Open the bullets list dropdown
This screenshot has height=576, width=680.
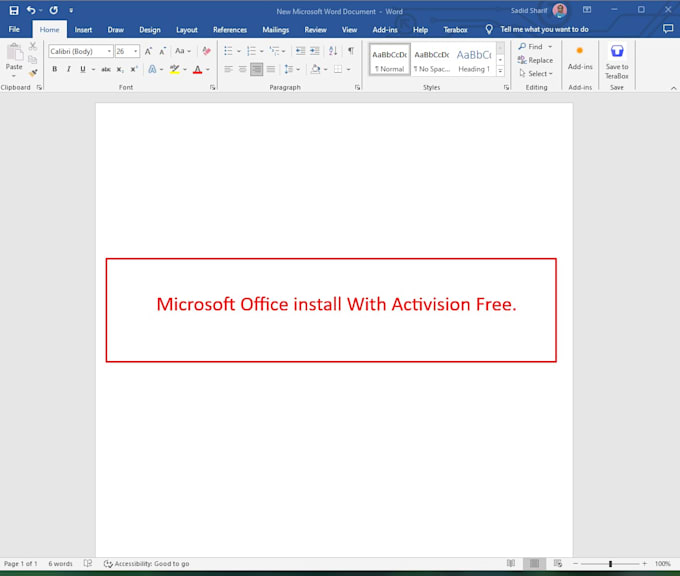click(x=239, y=51)
